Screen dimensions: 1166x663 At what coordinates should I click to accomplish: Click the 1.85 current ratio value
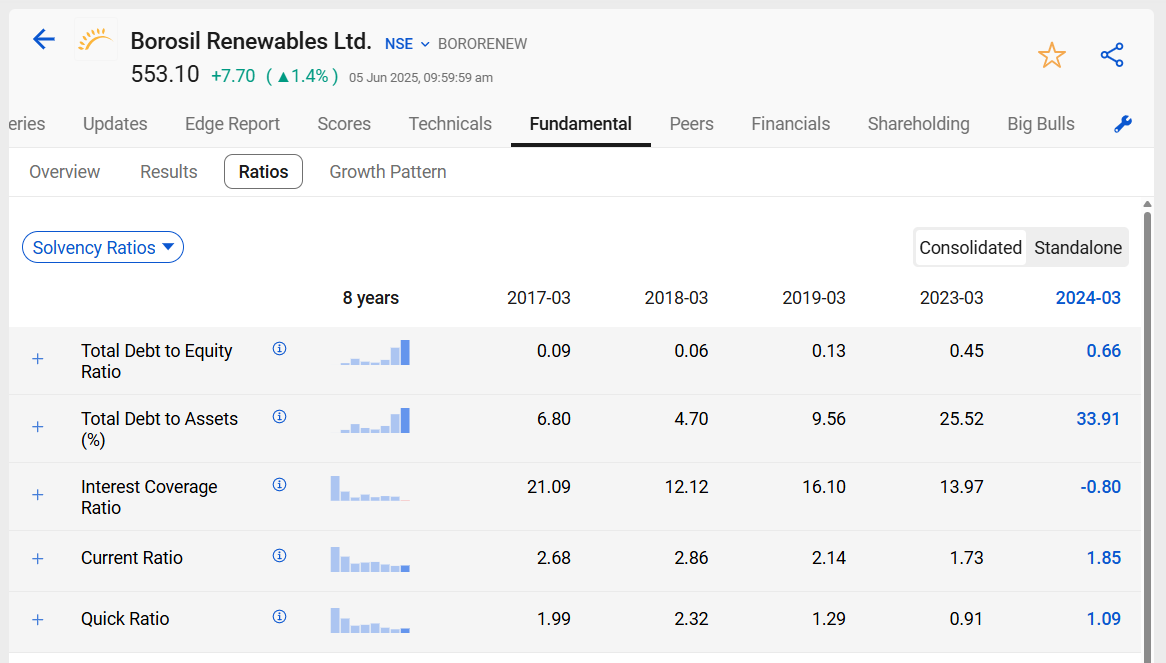(1104, 557)
